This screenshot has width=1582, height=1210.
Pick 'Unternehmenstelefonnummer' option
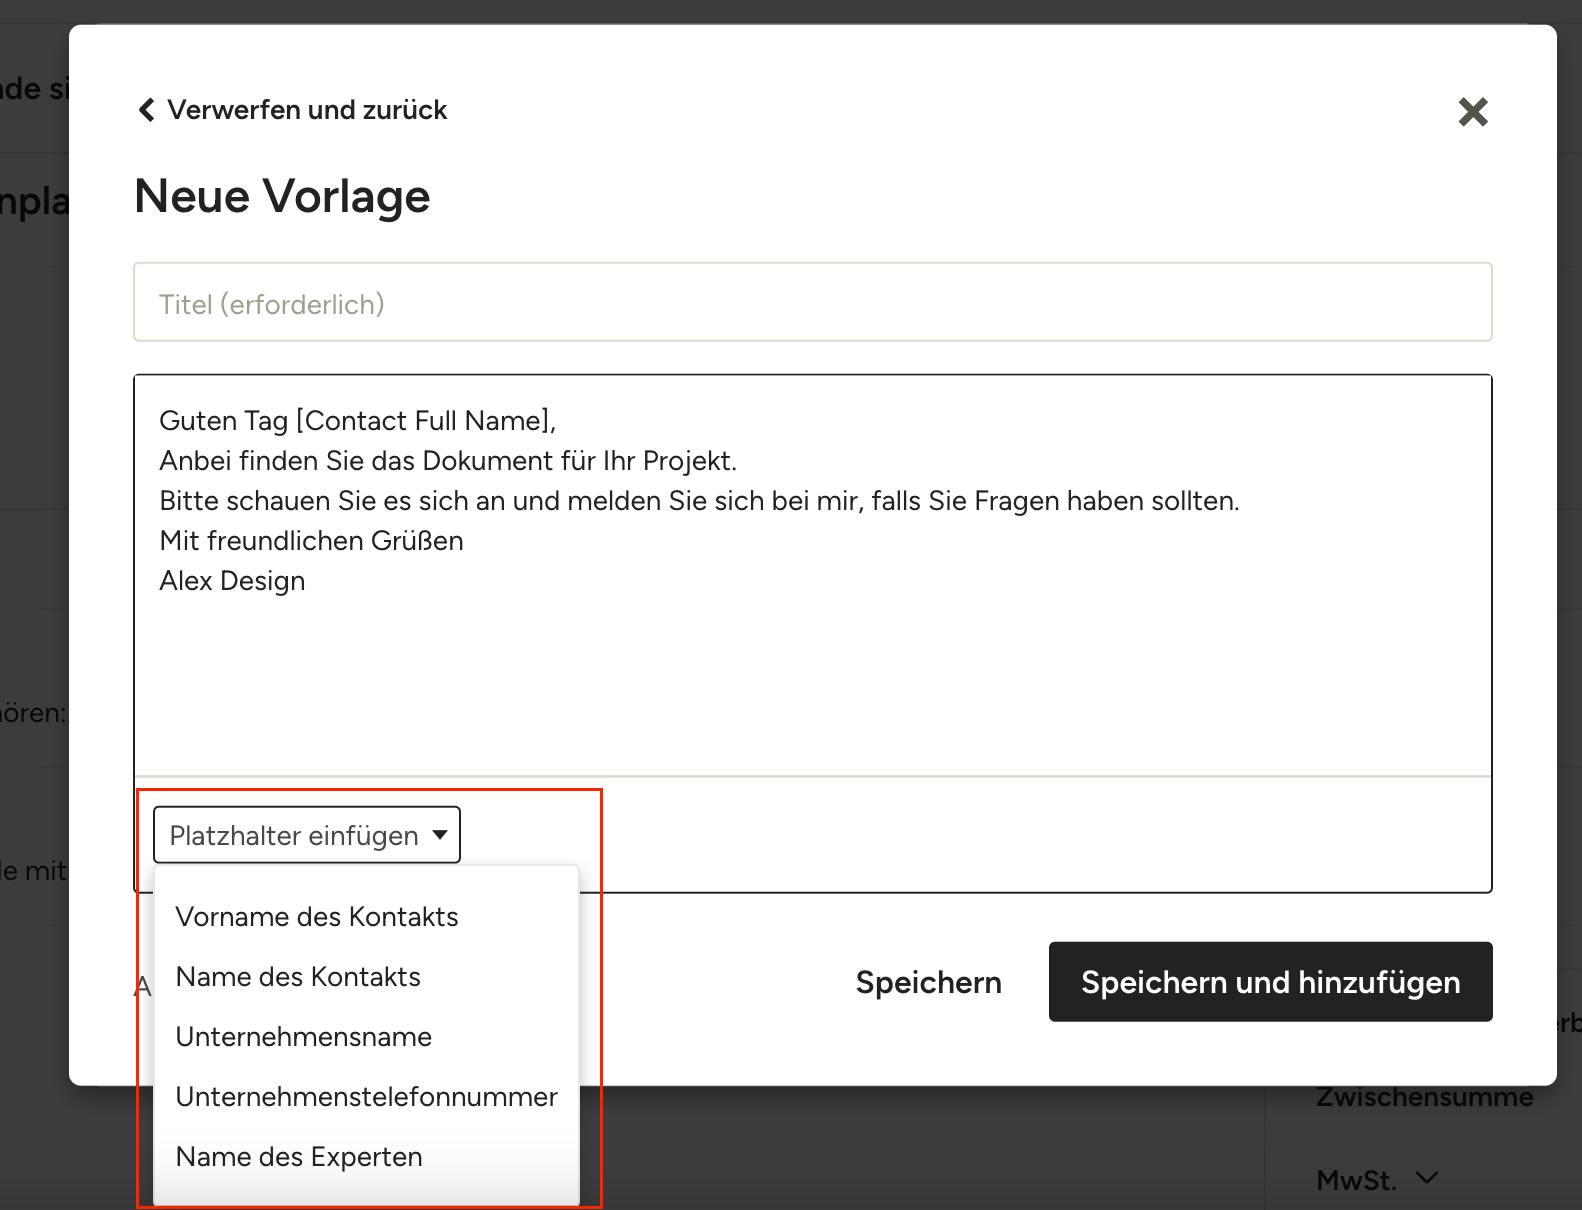click(x=366, y=1097)
